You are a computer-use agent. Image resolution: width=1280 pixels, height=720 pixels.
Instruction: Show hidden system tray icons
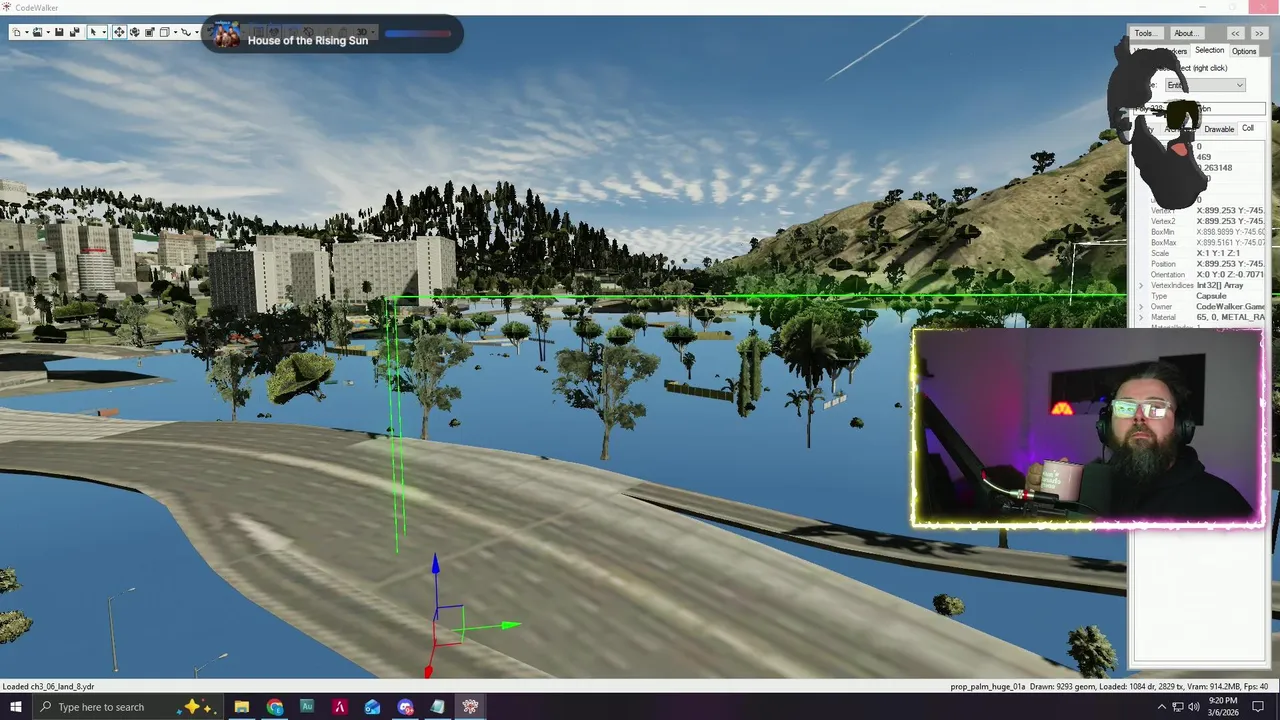1161,707
